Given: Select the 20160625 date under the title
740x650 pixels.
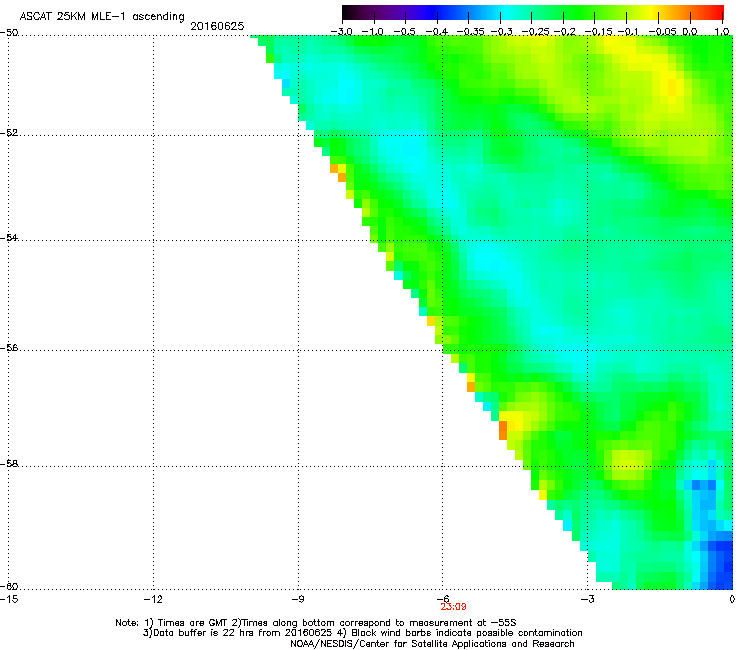Looking at the screenshot, I should pyautogui.click(x=217, y=26).
